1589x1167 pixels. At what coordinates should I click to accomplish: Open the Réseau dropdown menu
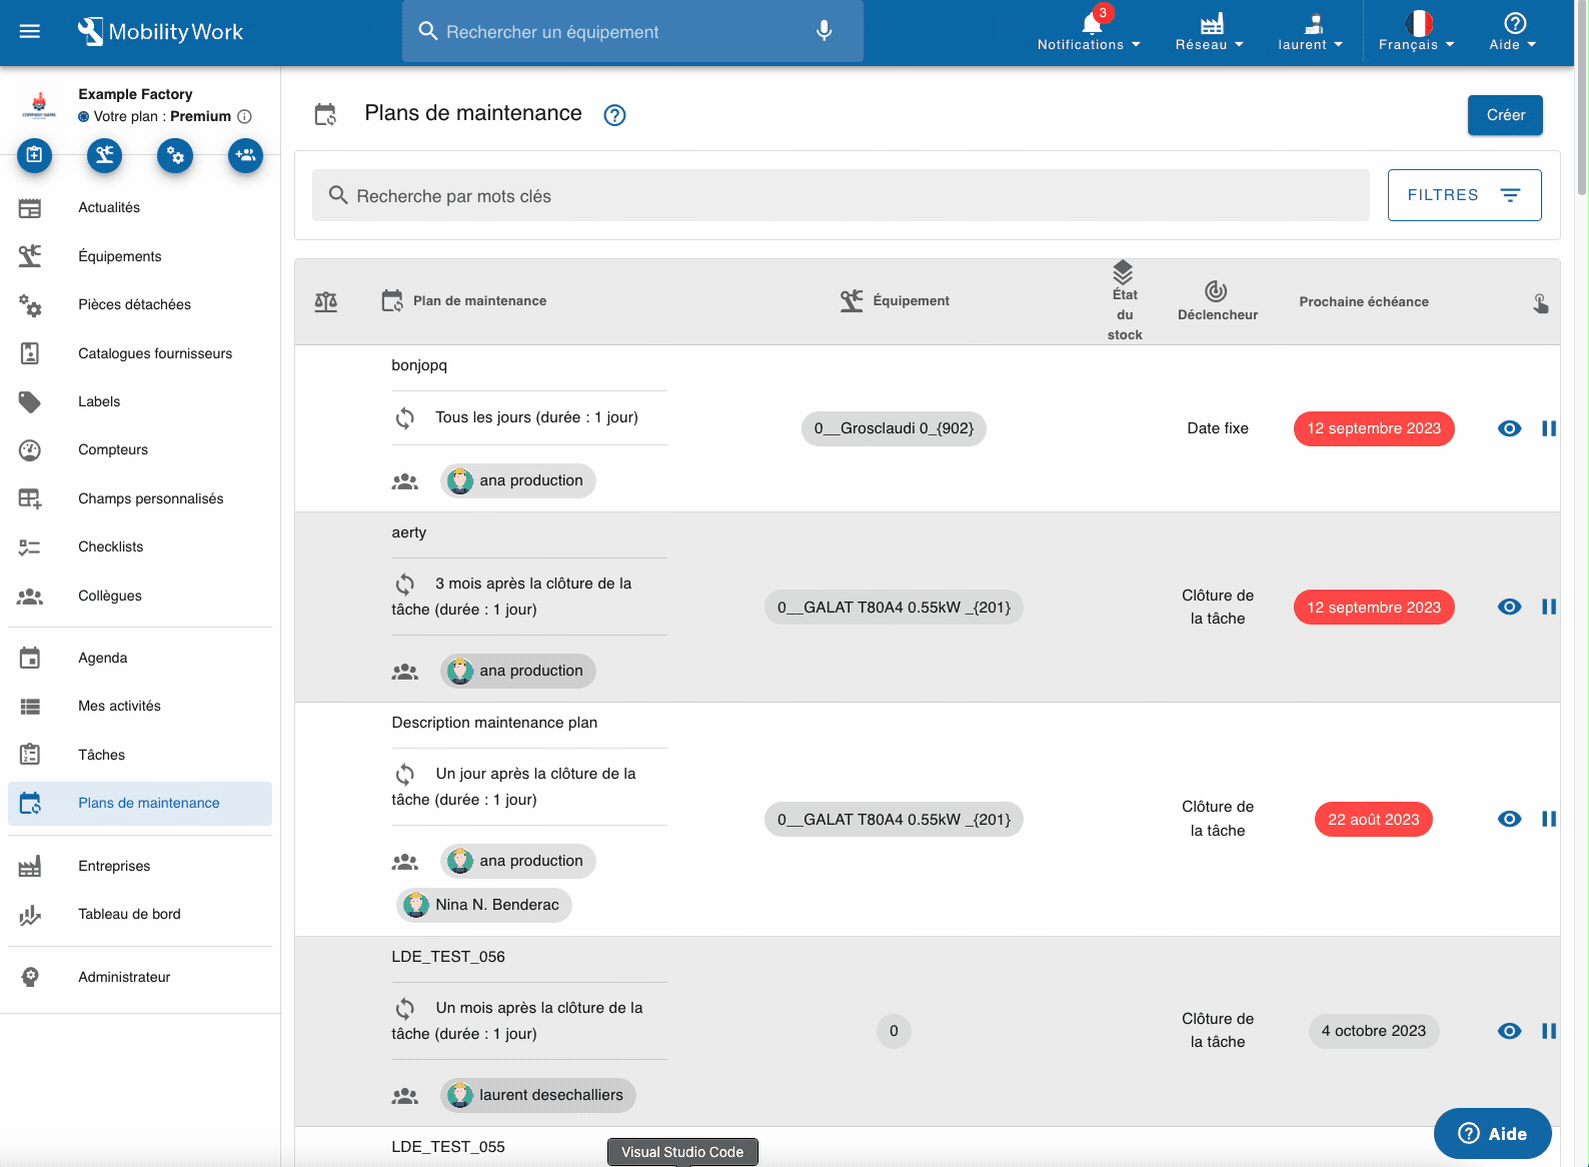(1209, 32)
